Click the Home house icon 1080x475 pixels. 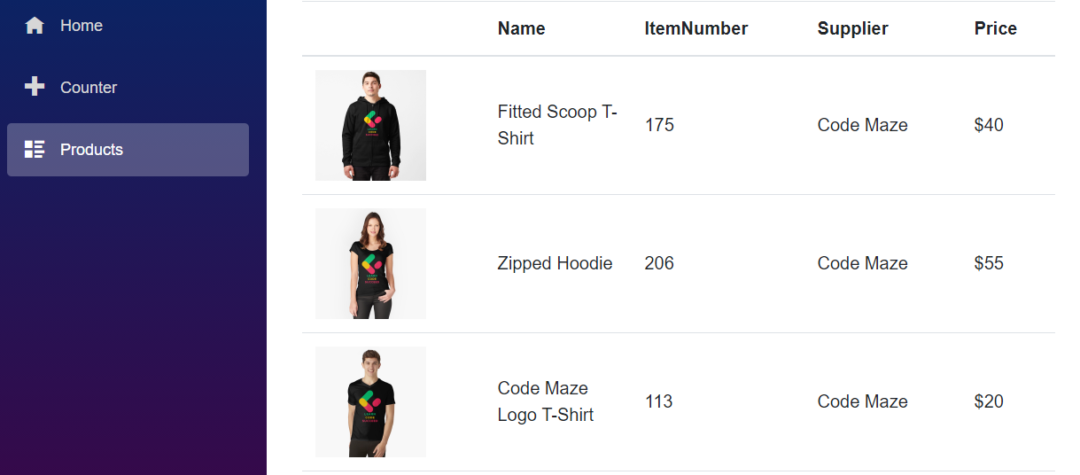click(34, 26)
